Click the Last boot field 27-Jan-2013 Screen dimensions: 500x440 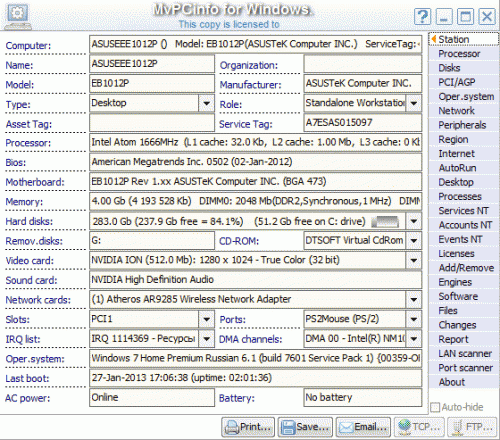pos(256,378)
